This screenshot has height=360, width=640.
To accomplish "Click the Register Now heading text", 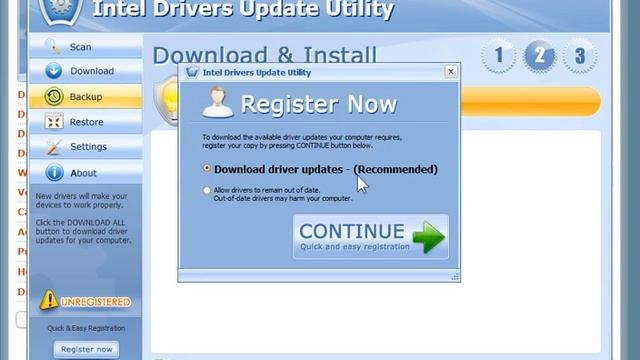I will [319, 104].
